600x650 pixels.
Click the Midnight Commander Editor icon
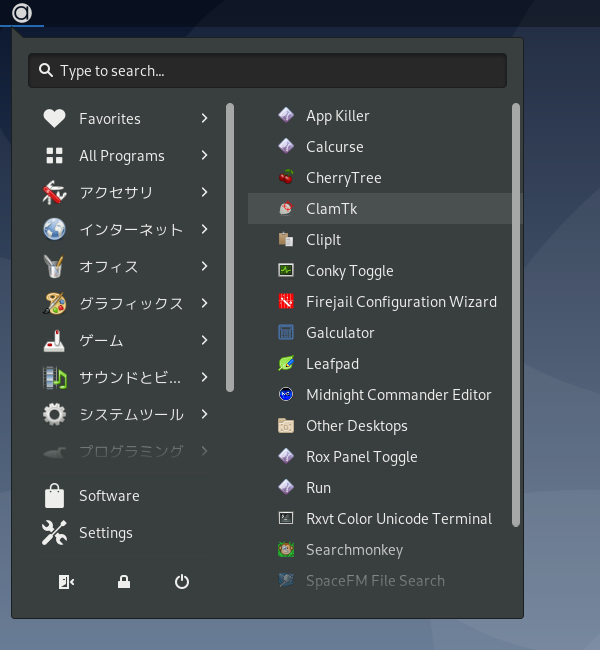tap(286, 394)
